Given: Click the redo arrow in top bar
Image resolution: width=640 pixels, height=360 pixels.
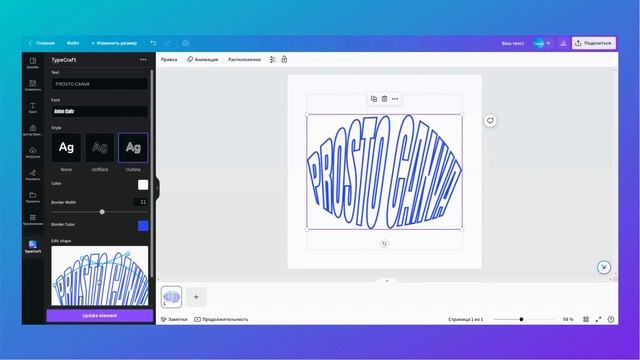Looking at the screenshot, I should (x=168, y=43).
